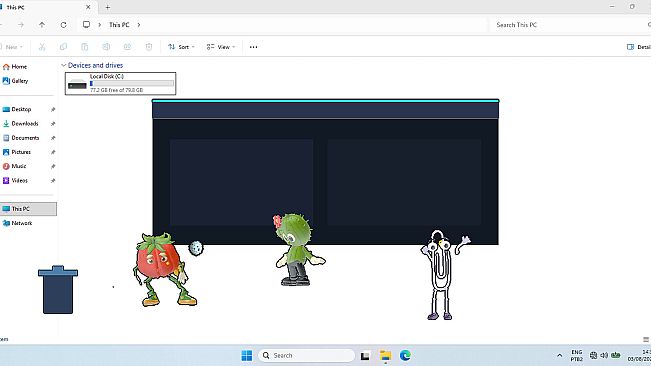
Task: Toggle the Details pane button
Action: click(x=639, y=47)
